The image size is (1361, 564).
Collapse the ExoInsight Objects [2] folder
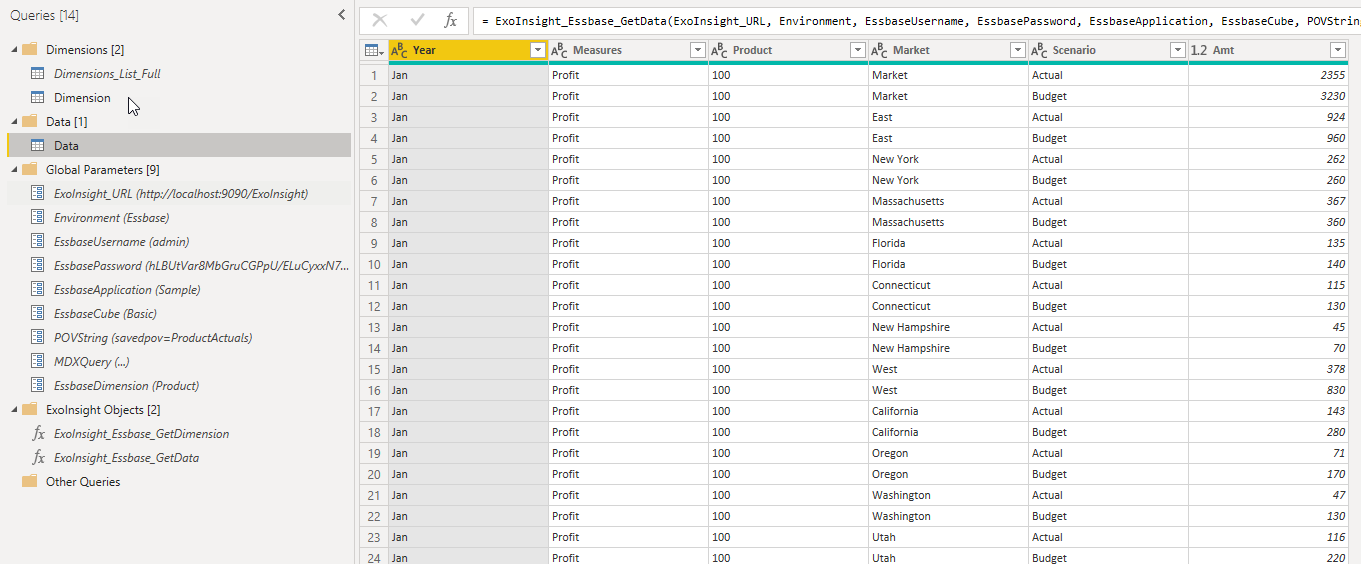14,409
